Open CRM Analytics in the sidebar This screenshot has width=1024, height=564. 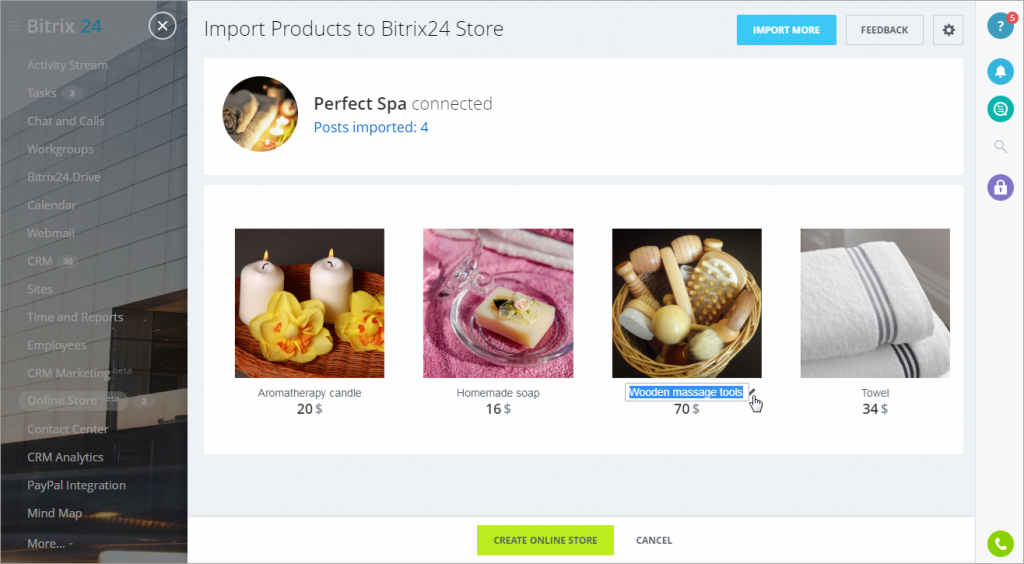tap(65, 457)
